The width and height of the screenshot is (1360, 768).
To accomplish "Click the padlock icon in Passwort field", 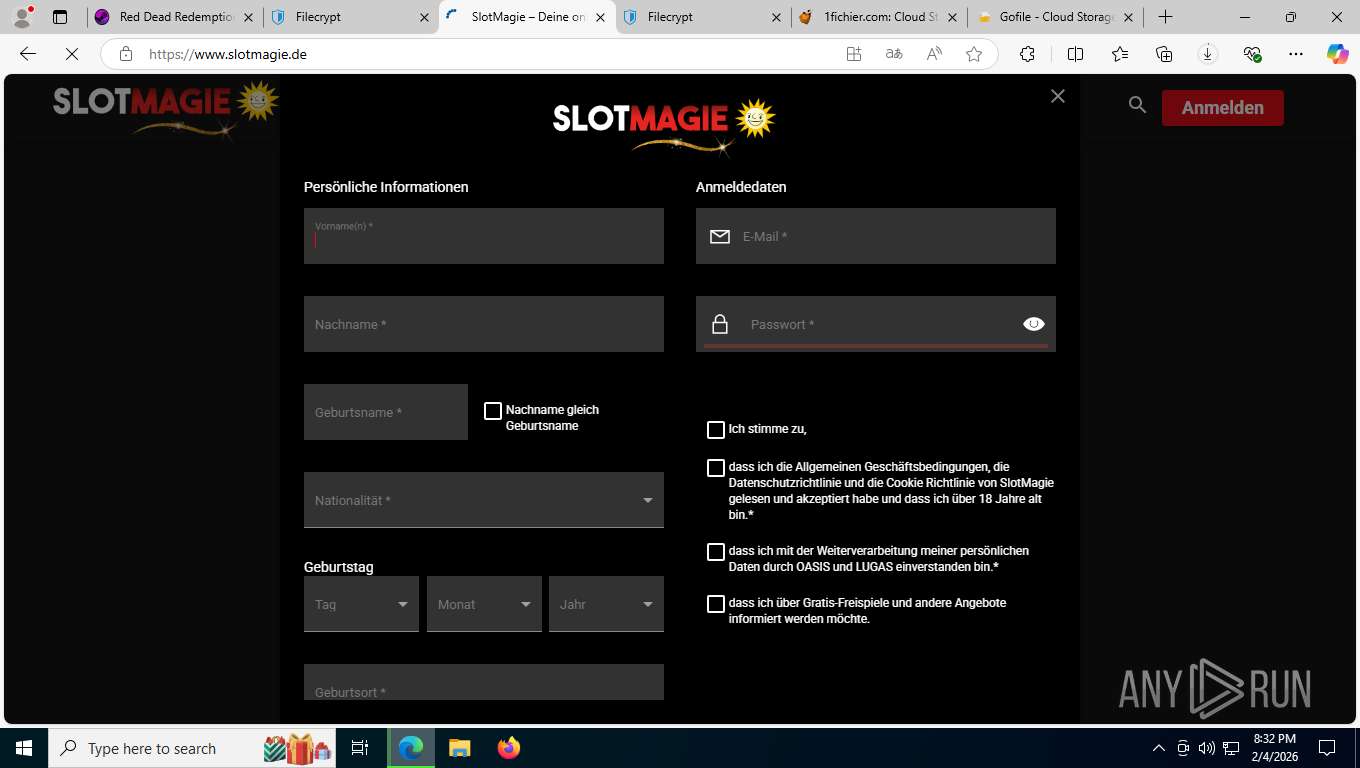I will (720, 324).
